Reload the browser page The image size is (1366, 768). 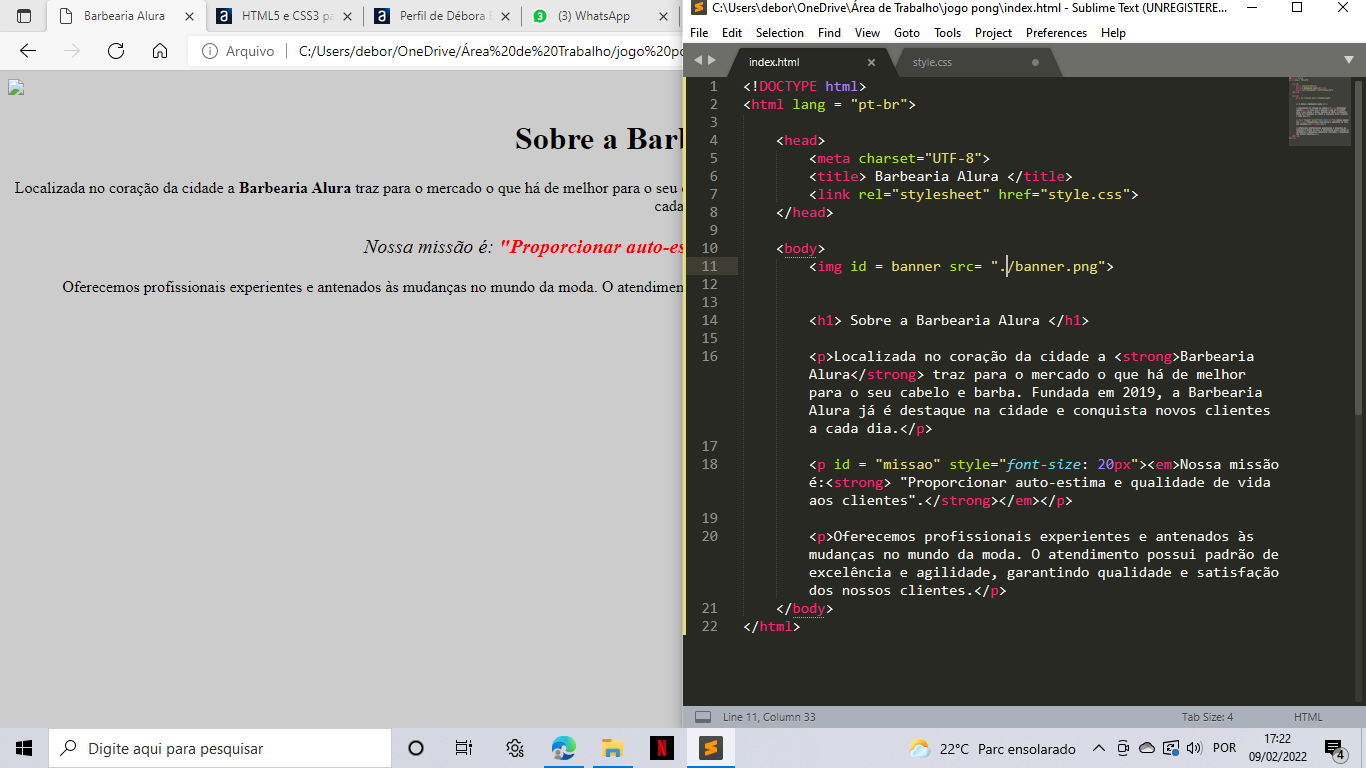click(116, 51)
